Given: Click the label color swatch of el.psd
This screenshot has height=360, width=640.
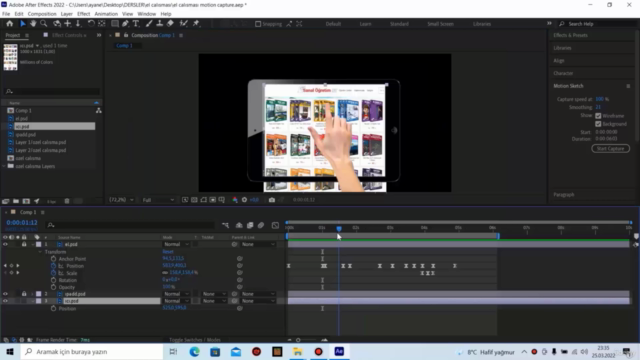Looking at the screenshot, I should pyautogui.click(x=39, y=244).
